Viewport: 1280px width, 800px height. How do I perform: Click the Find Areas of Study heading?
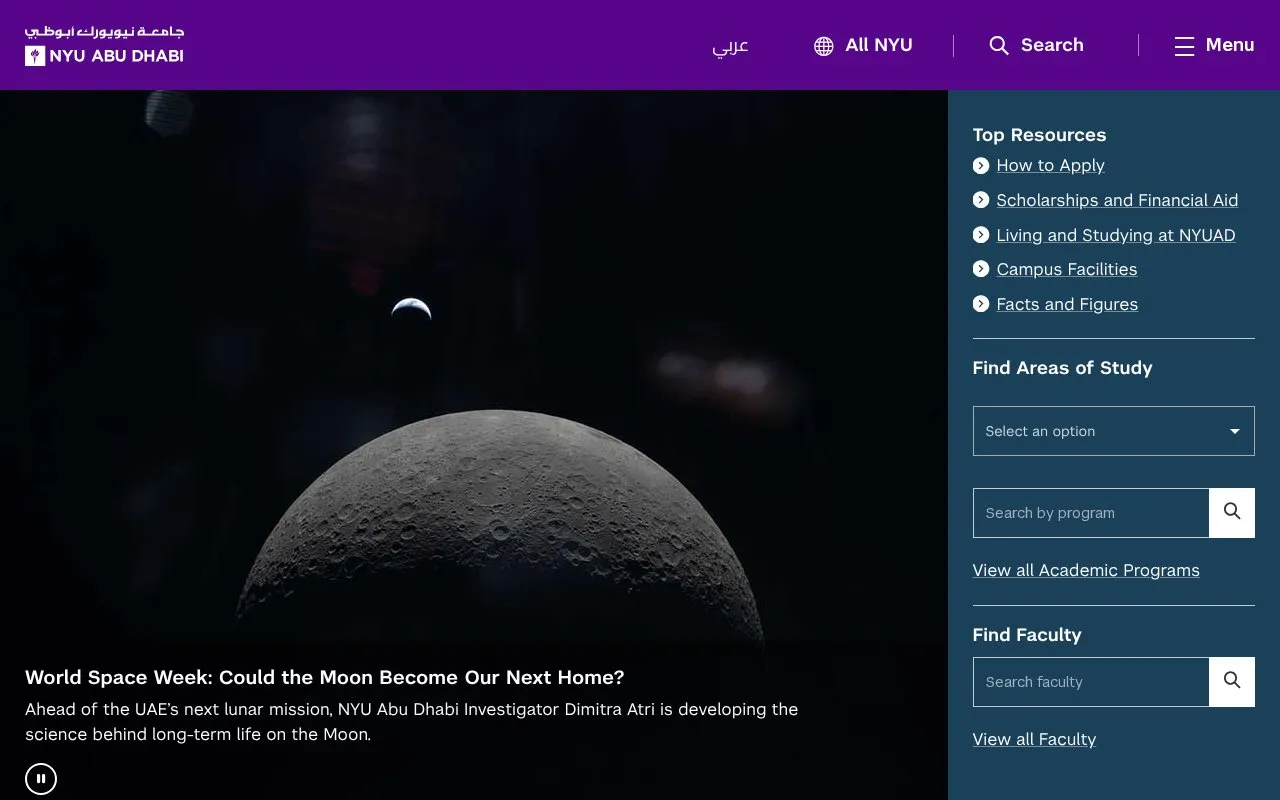(x=1062, y=368)
